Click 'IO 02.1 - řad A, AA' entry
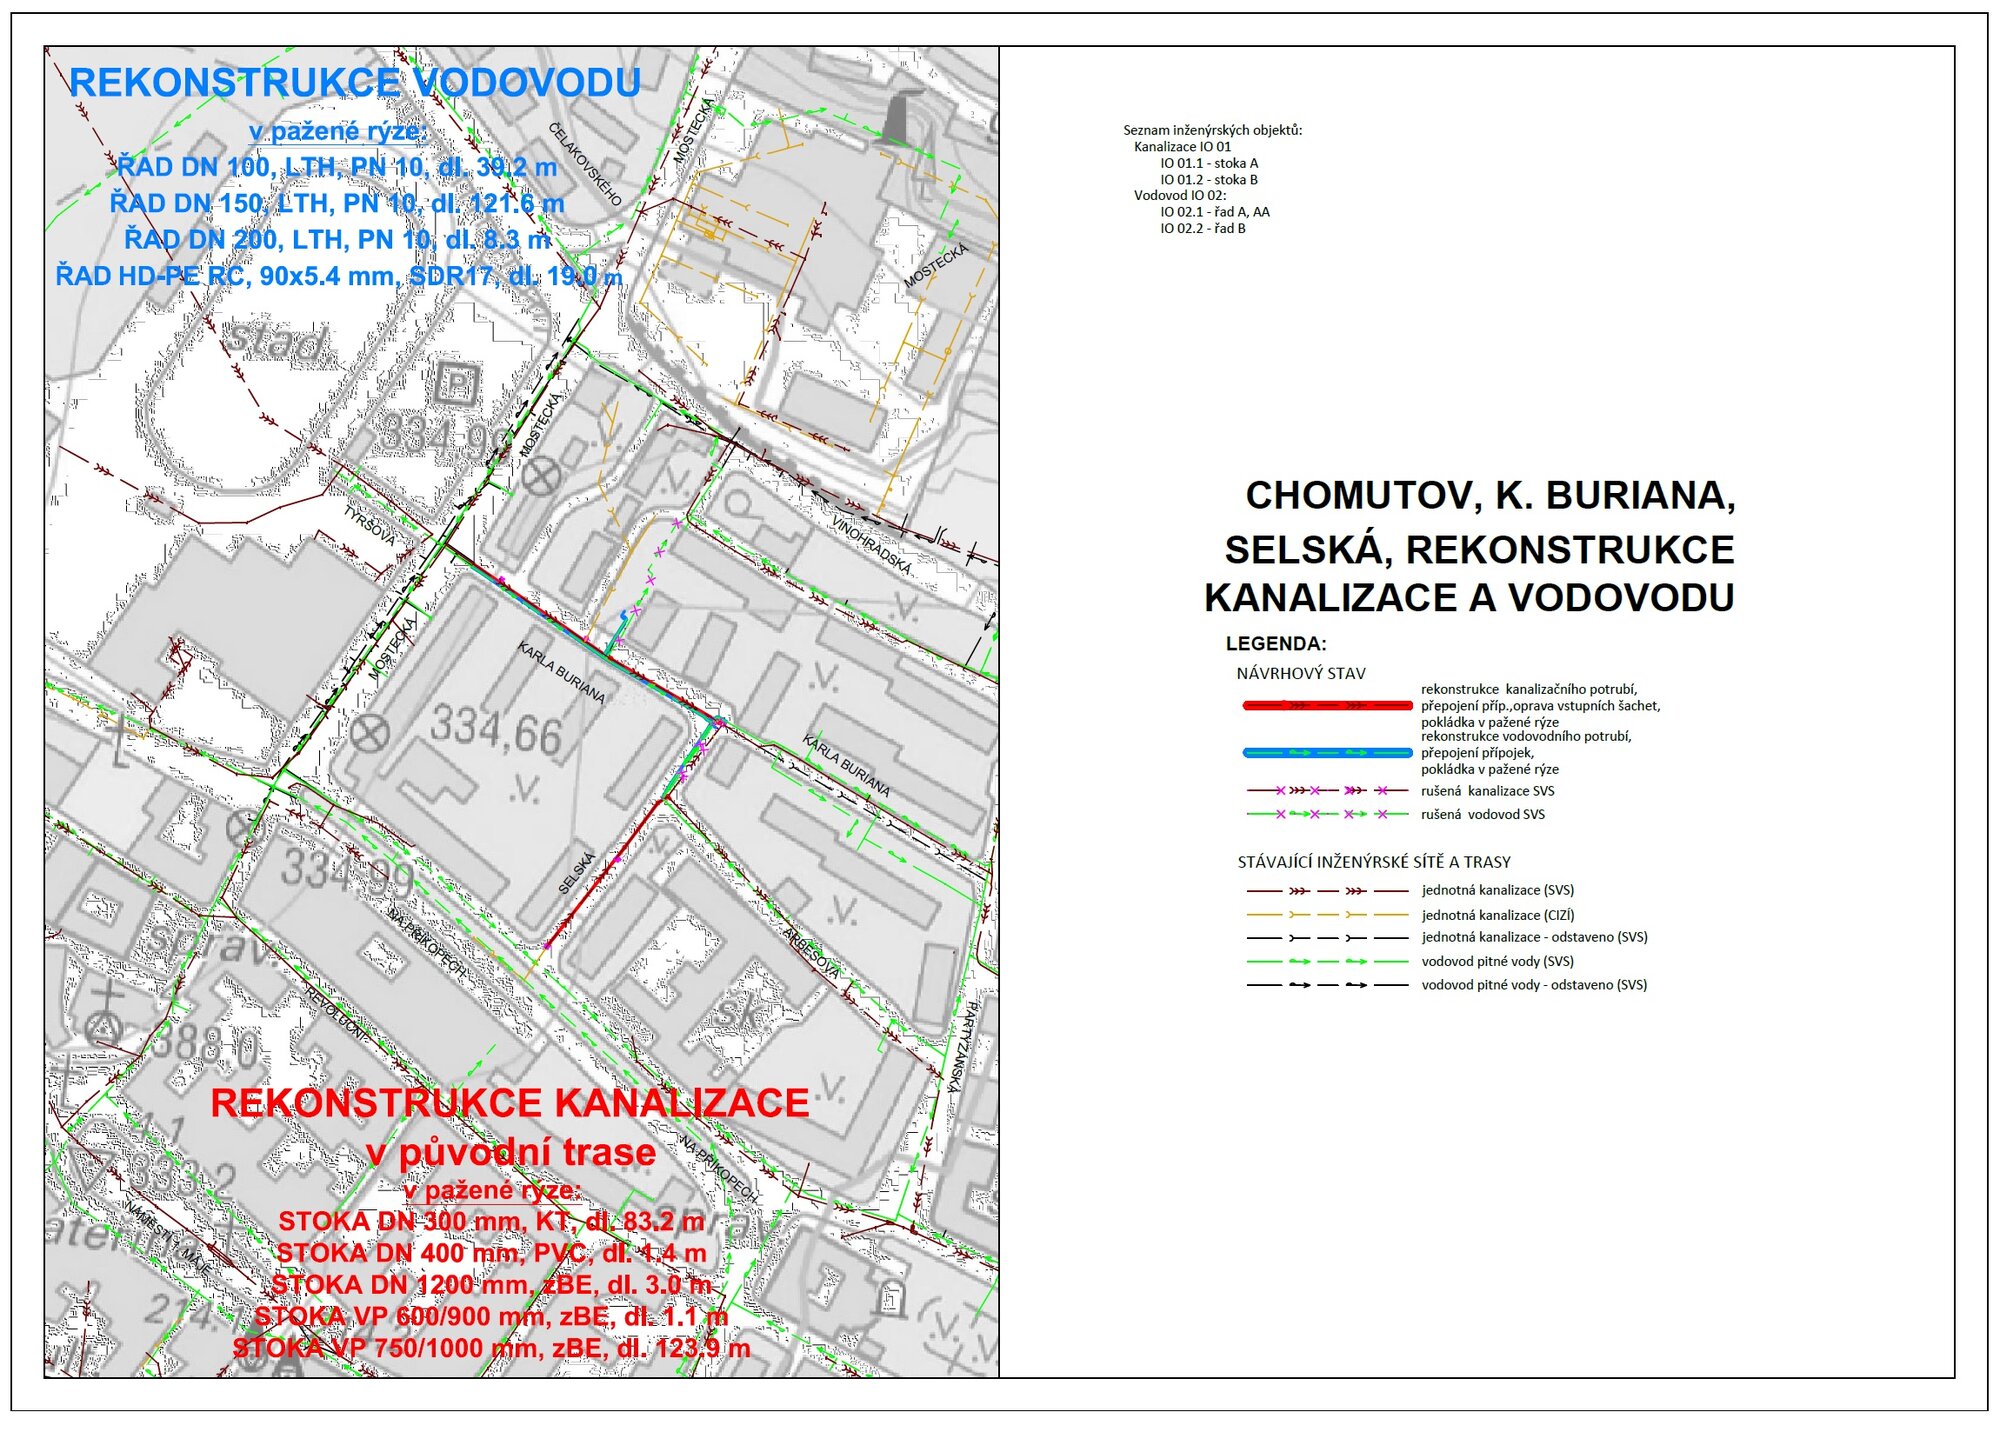The image size is (2000, 1432). coord(1215,212)
